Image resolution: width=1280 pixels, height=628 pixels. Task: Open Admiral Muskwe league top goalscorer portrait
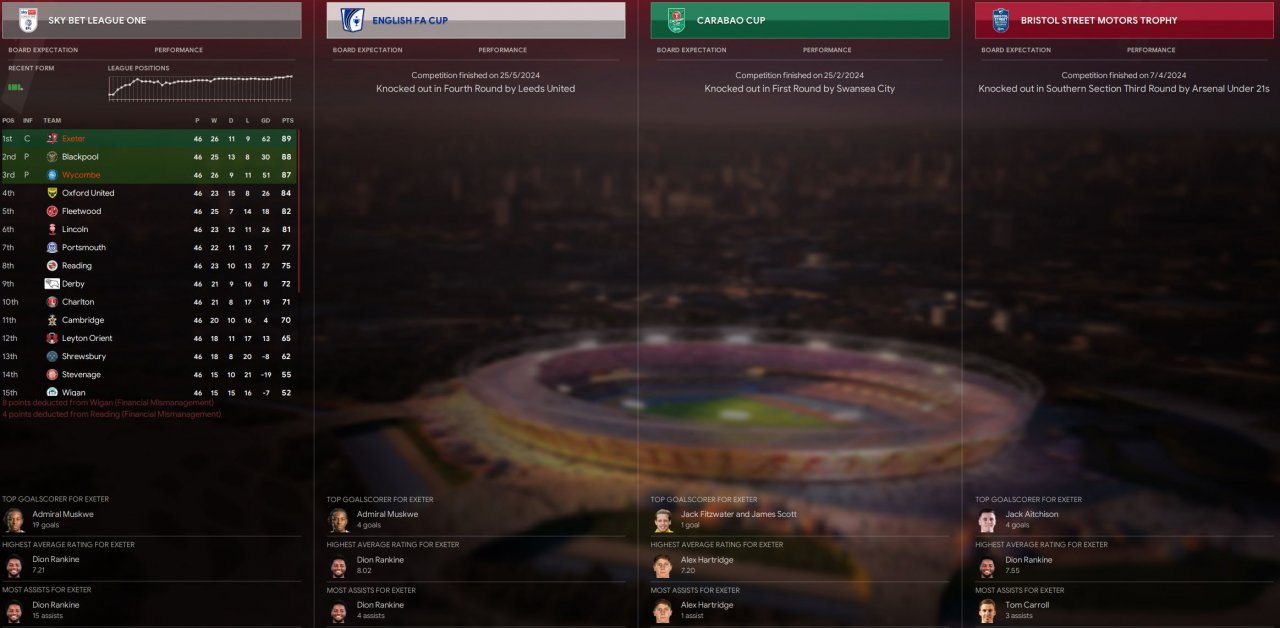14,520
